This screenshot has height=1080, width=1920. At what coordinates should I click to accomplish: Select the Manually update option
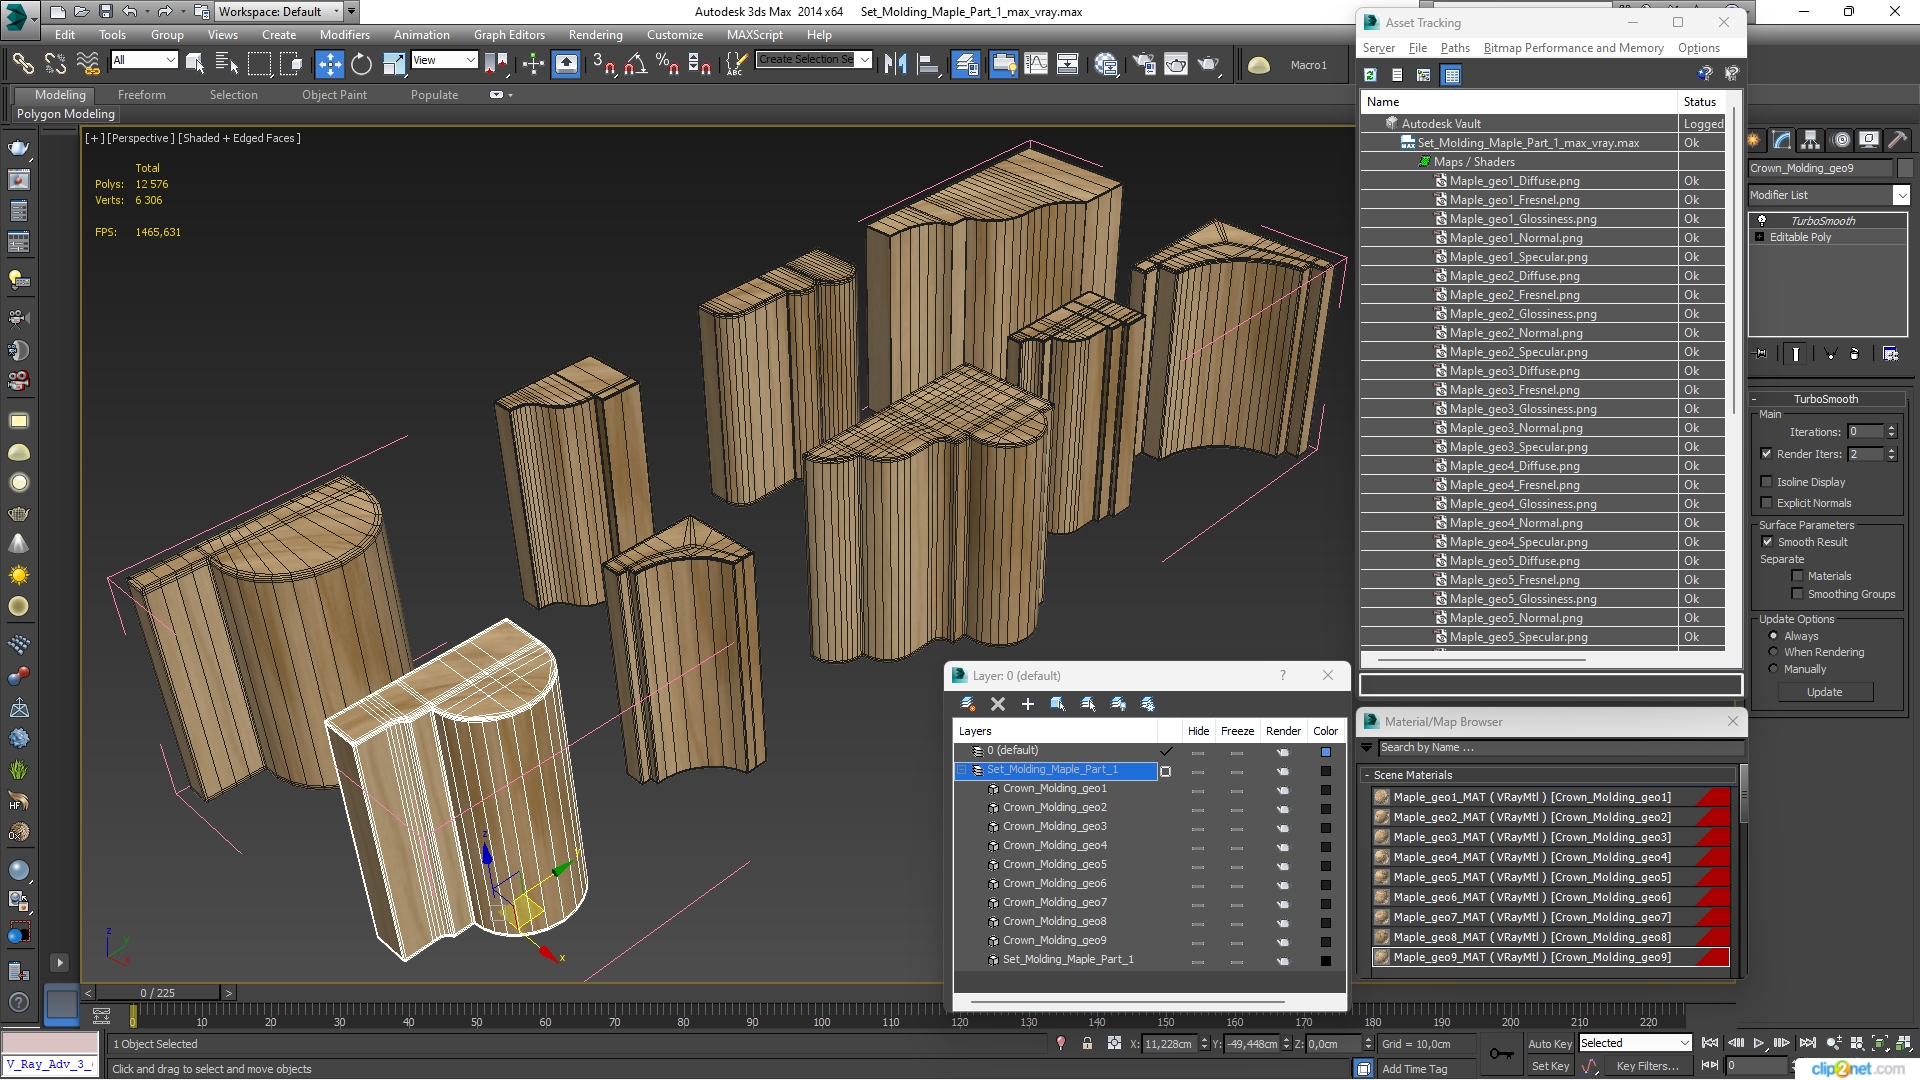point(1774,669)
